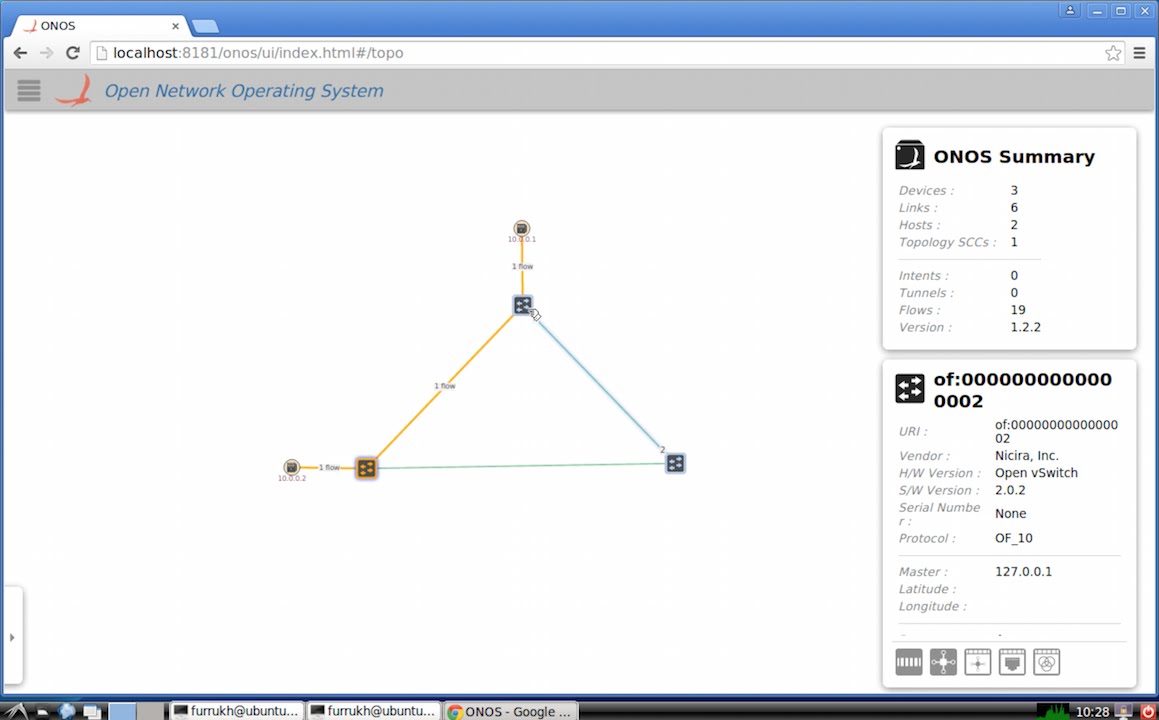Click the Latitude label in device panel

pyautogui.click(x=927, y=589)
